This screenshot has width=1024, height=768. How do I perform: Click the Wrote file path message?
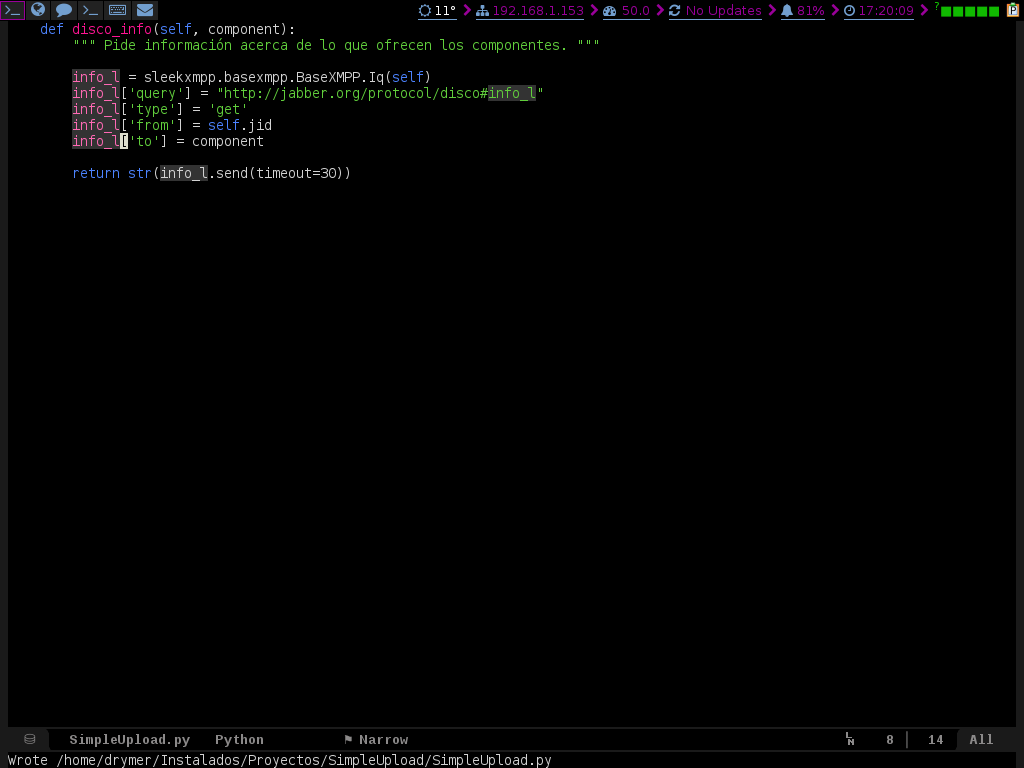click(280, 760)
